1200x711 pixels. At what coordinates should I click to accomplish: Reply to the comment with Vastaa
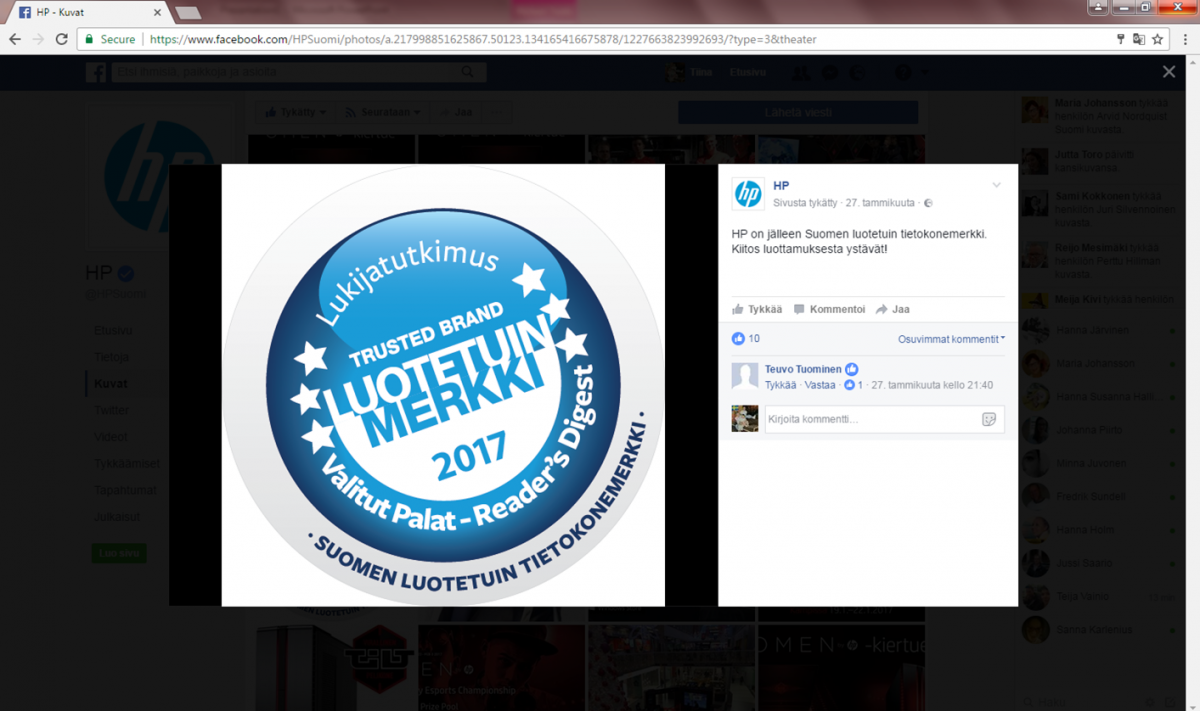(x=820, y=385)
